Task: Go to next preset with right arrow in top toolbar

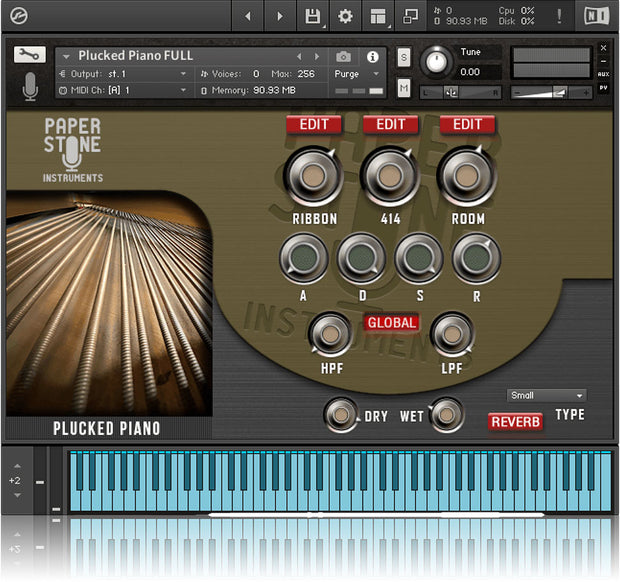Action: click(280, 16)
